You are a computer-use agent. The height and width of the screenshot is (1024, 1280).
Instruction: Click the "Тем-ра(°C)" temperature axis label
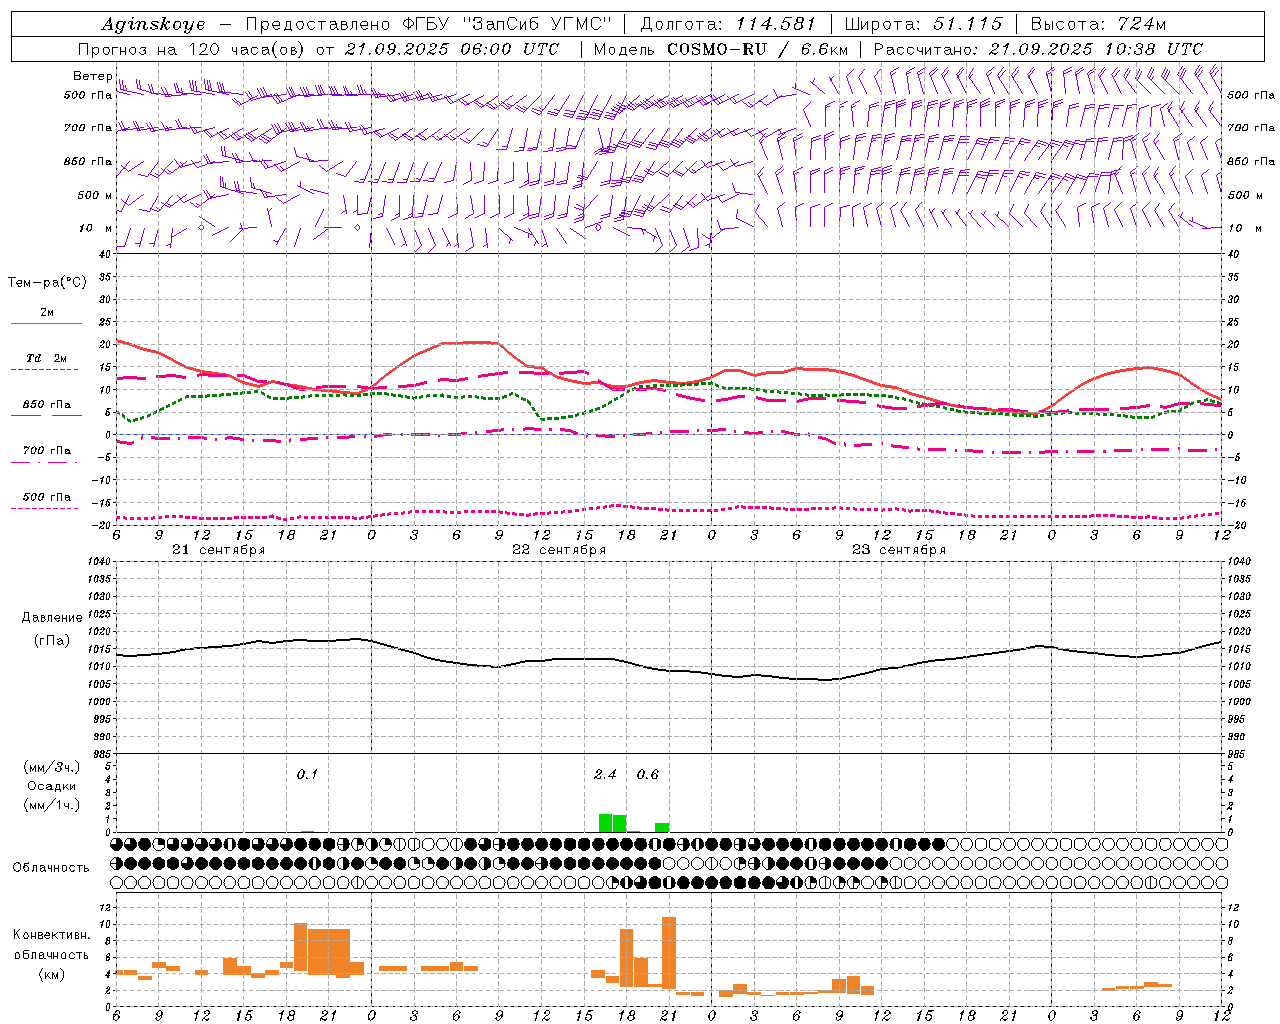click(x=47, y=283)
